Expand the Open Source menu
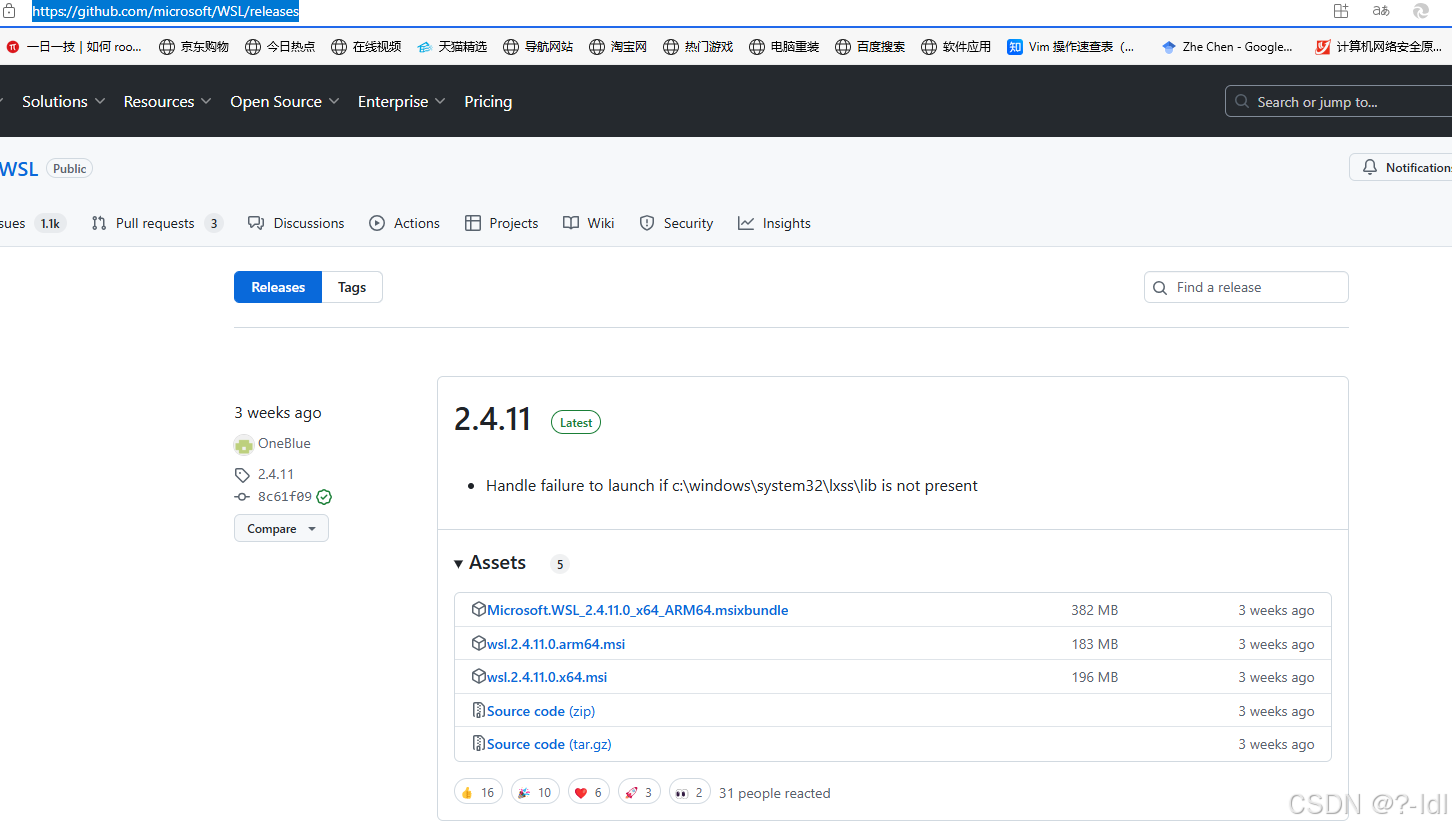 (x=285, y=101)
